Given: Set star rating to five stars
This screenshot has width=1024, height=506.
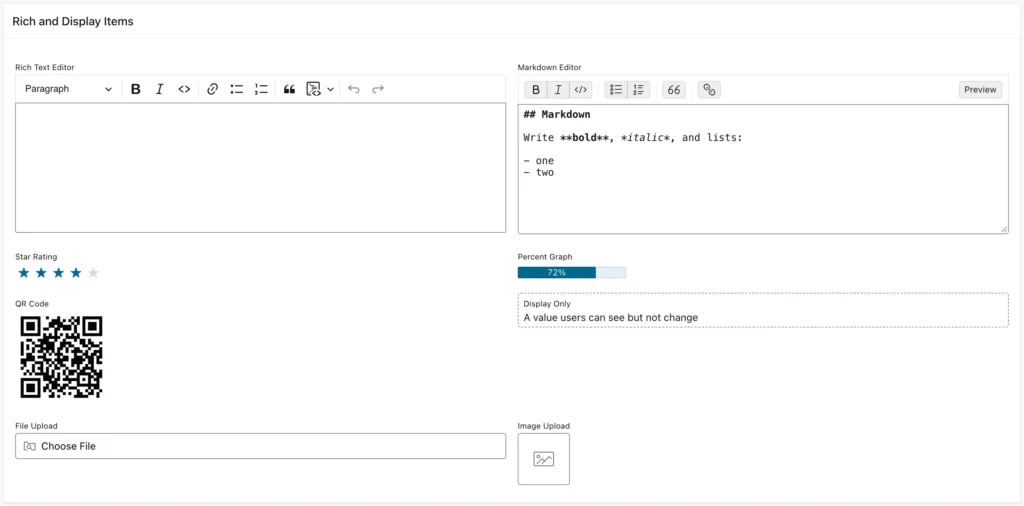Looking at the screenshot, I should click(93, 273).
